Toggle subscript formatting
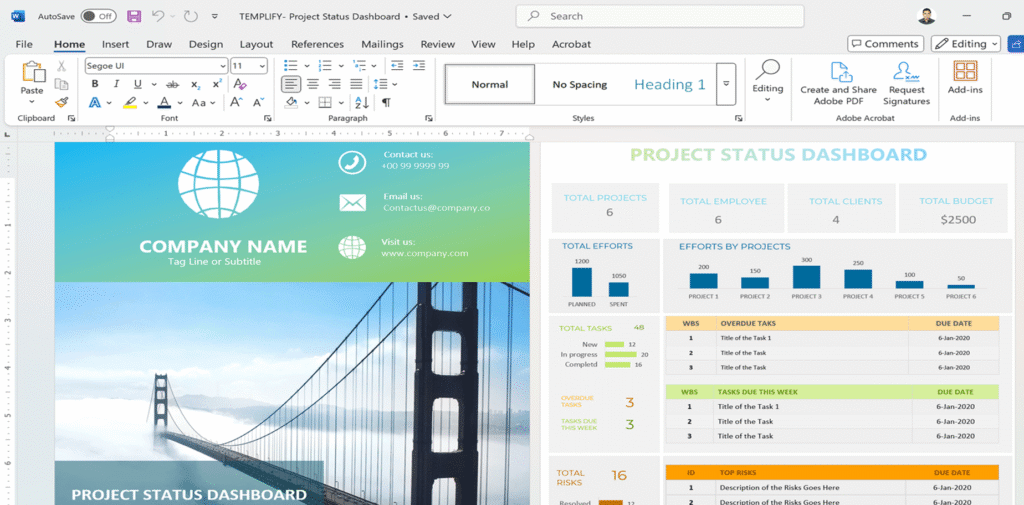 [194, 84]
